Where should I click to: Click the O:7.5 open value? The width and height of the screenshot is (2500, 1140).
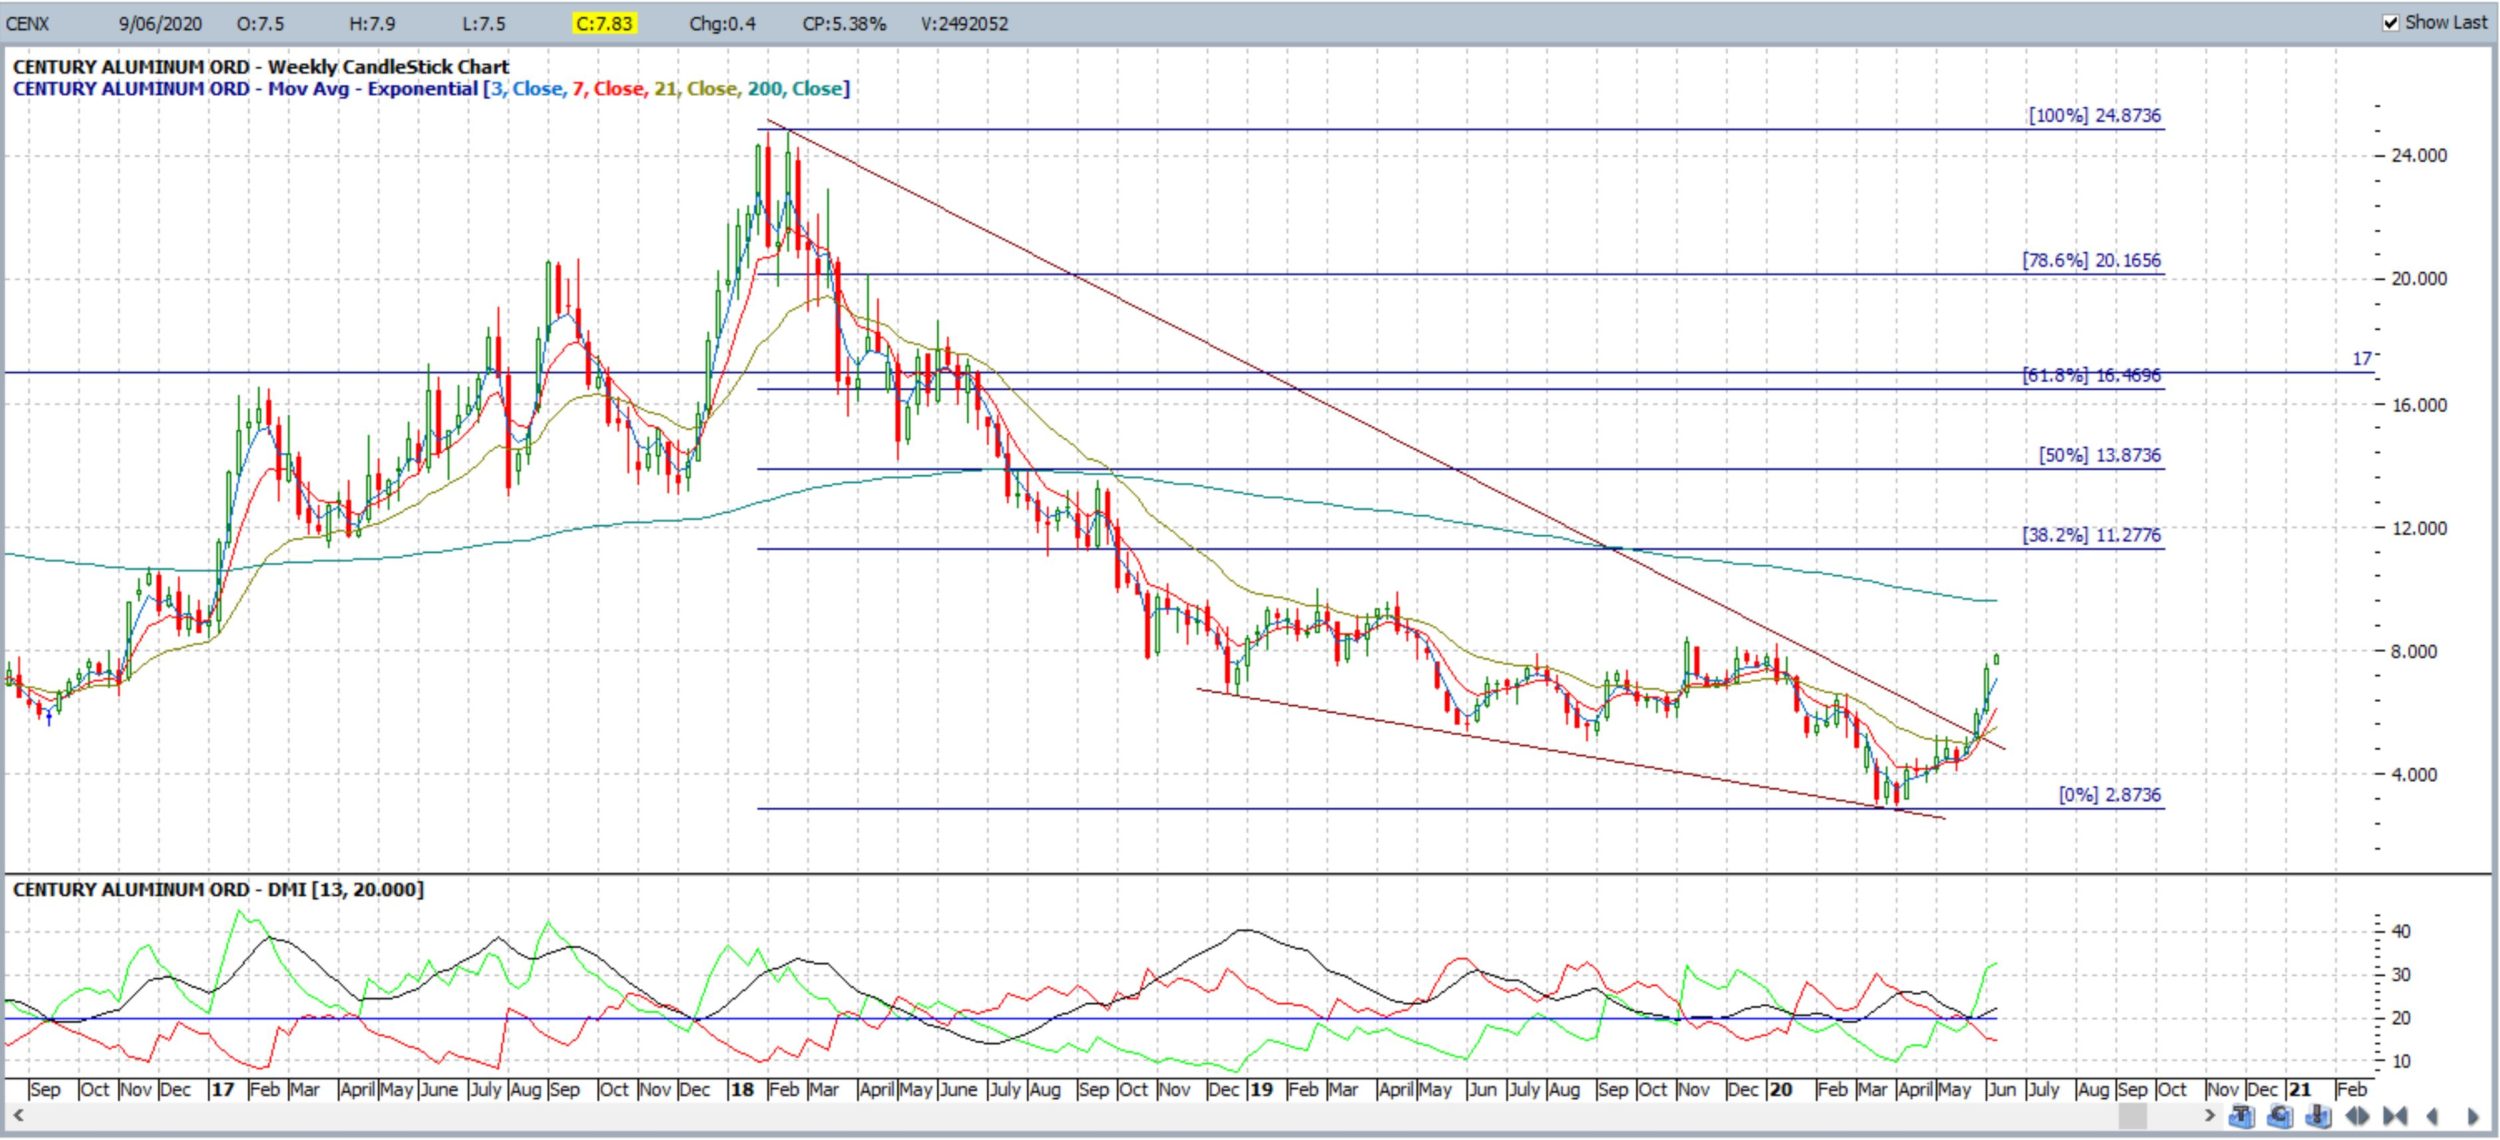point(261,24)
